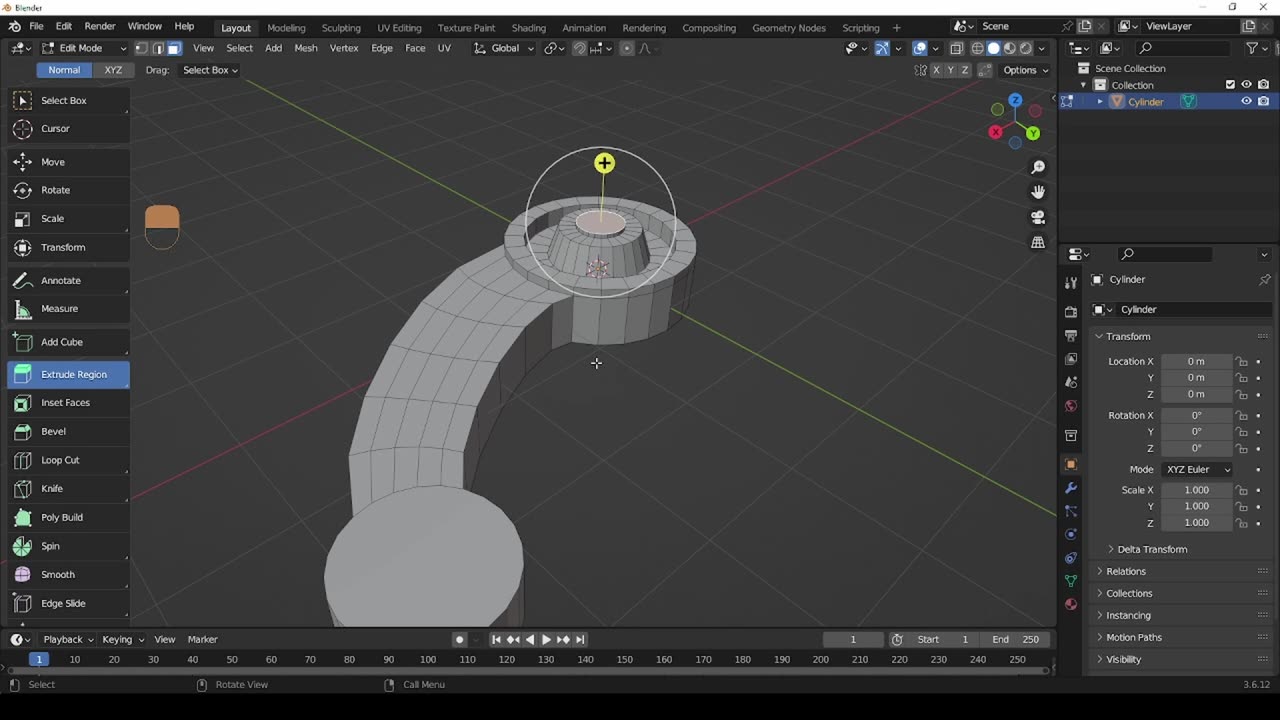The width and height of the screenshot is (1280, 720).
Task: Open the Modifiers wrench properties tab
Action: pyautogui.click(x=1071, y=488)
